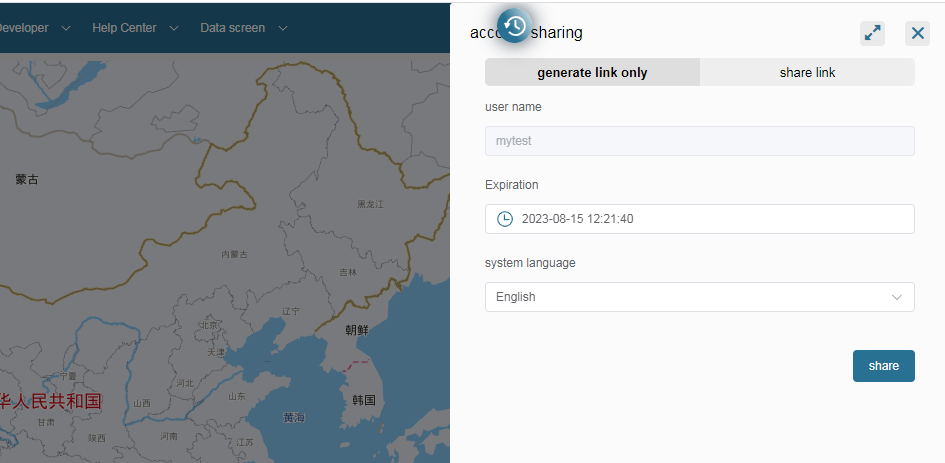Click the circular history clock icon
The height and width of the screenshot is (463, 945).
tap(514, 26)
